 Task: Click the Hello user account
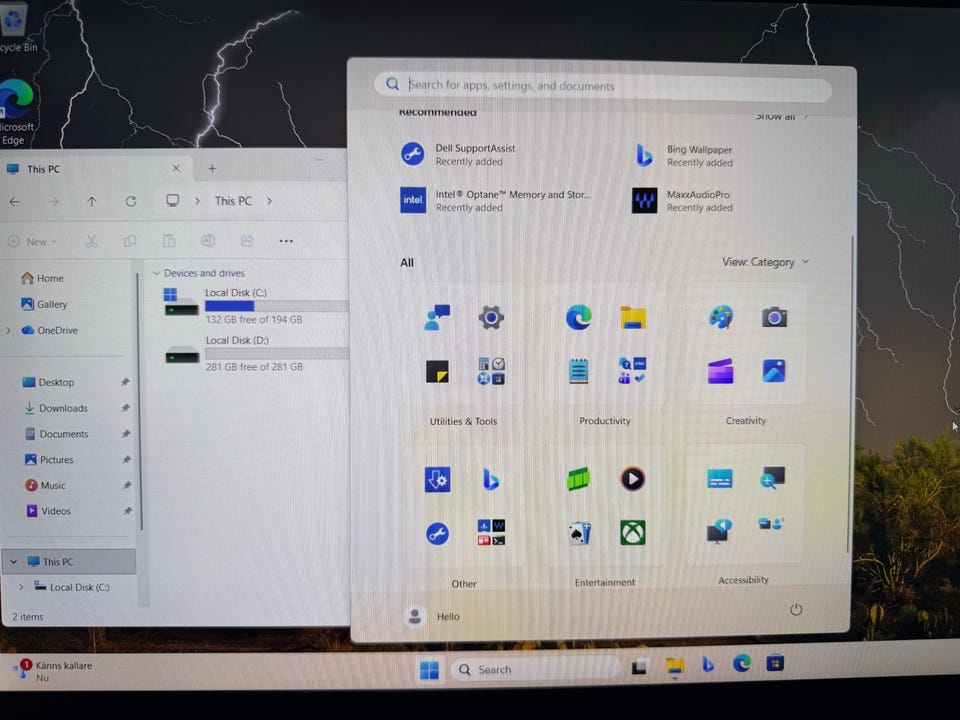click(433, 616)
